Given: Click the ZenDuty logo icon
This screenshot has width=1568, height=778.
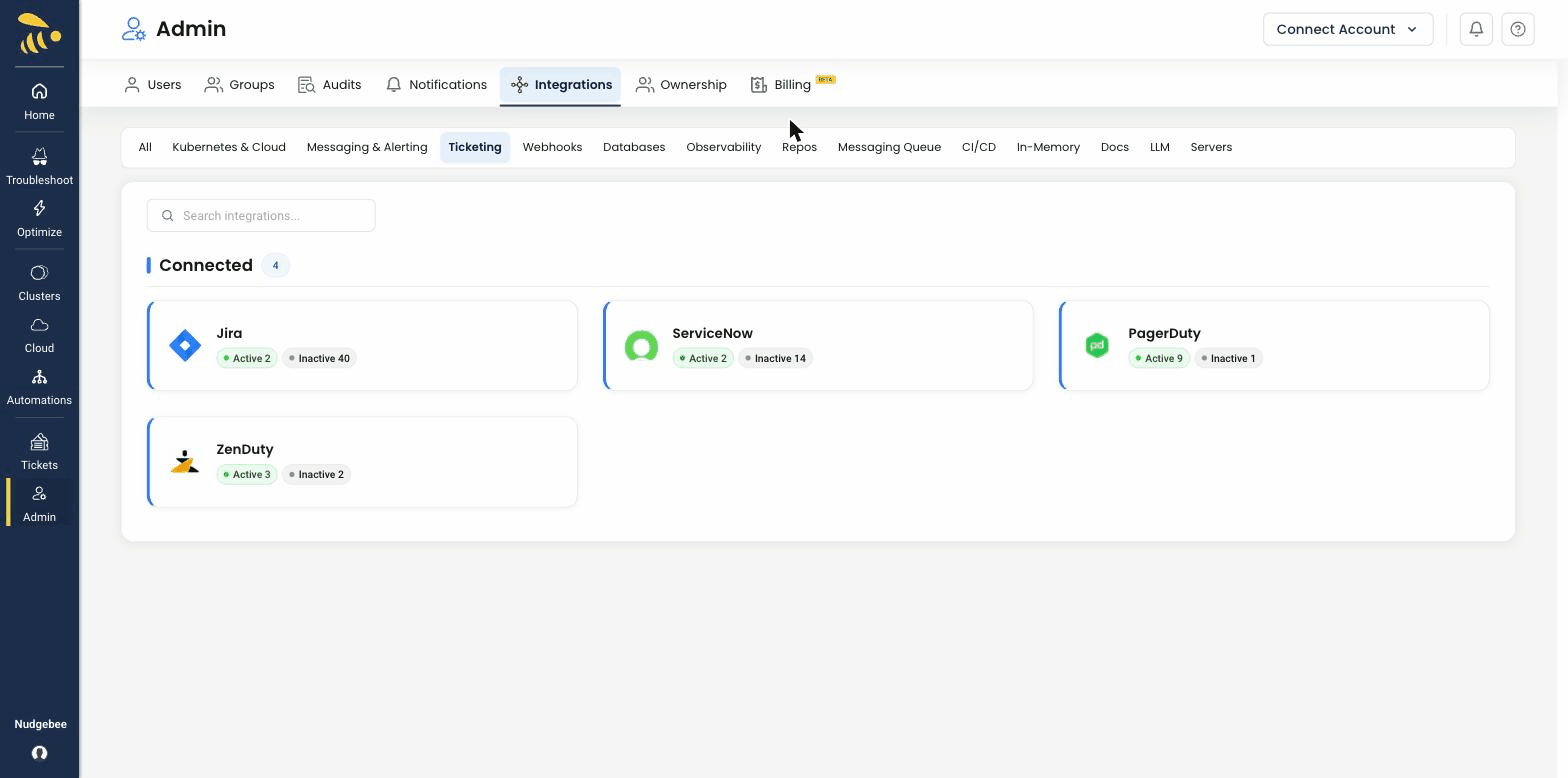Looking at the screenshot, I should click(185, 461).
